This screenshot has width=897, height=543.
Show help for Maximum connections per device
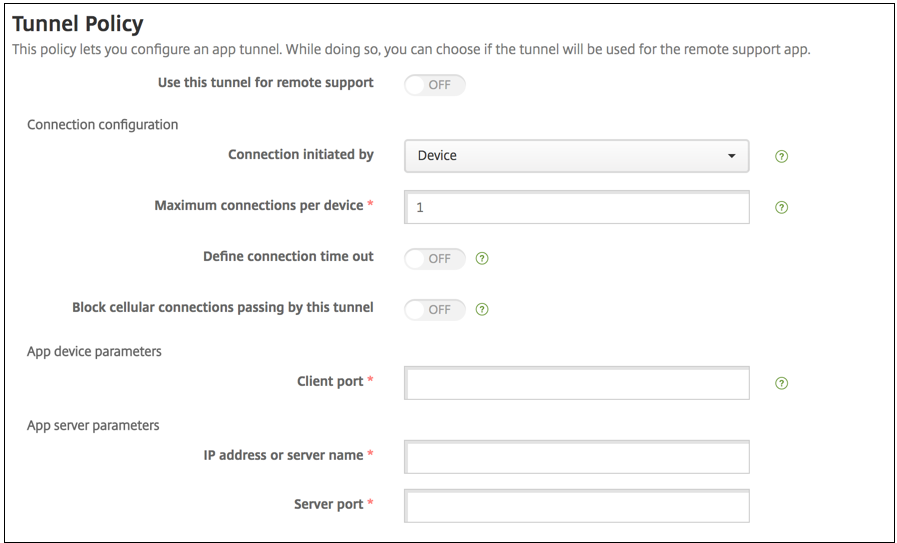[x=782, y=207]
